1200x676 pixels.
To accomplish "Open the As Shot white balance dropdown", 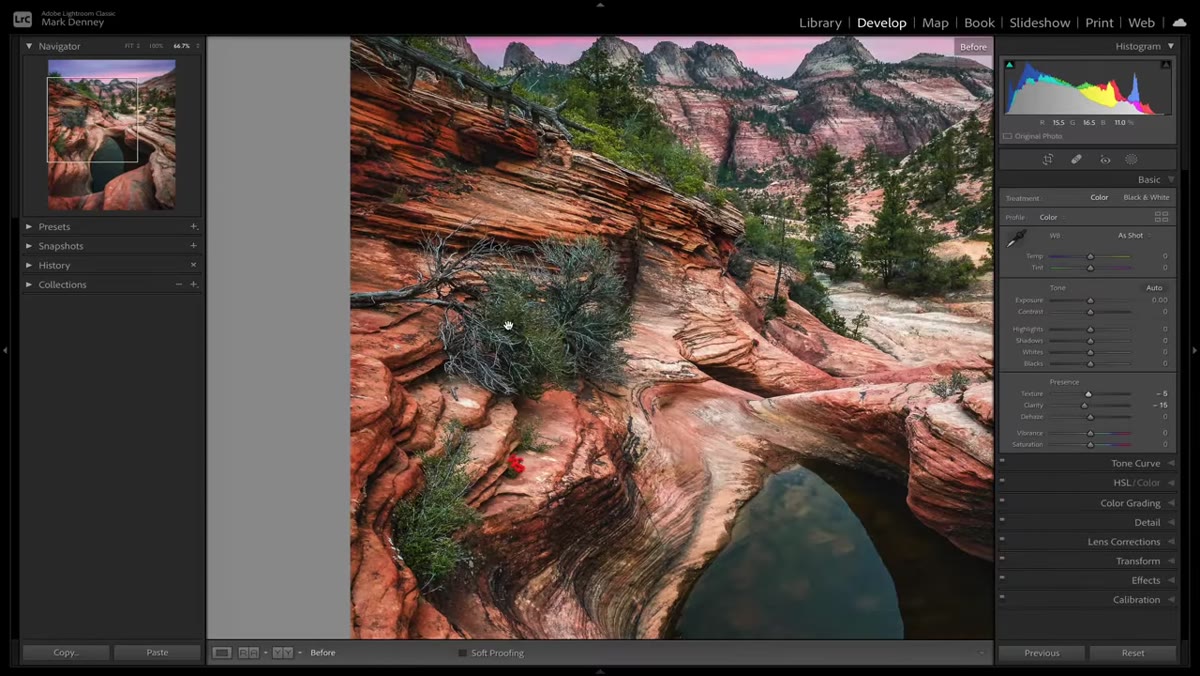I will click(1133, 236).
